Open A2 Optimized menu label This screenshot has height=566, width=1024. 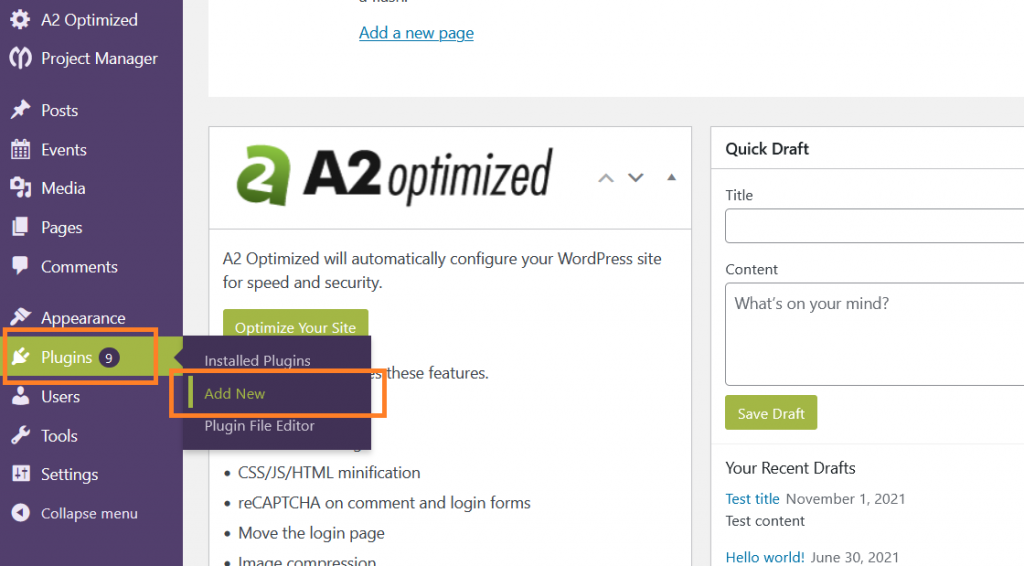coord(89,20)
